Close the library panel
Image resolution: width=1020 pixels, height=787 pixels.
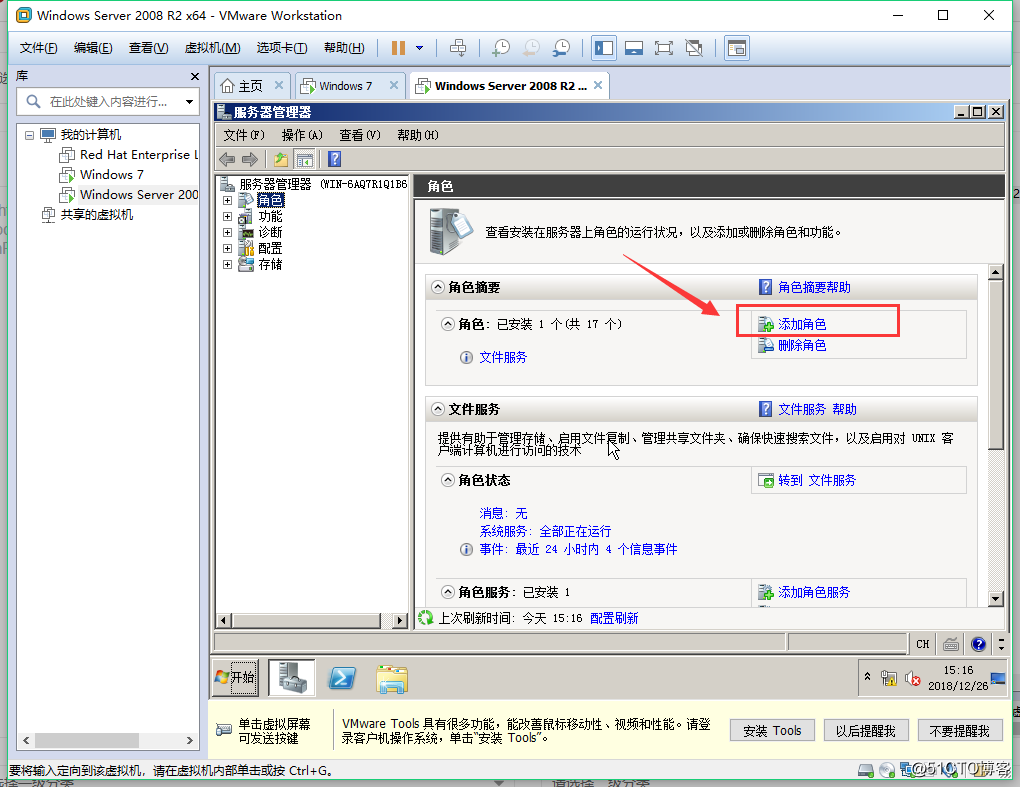click(x=195, y=77)
